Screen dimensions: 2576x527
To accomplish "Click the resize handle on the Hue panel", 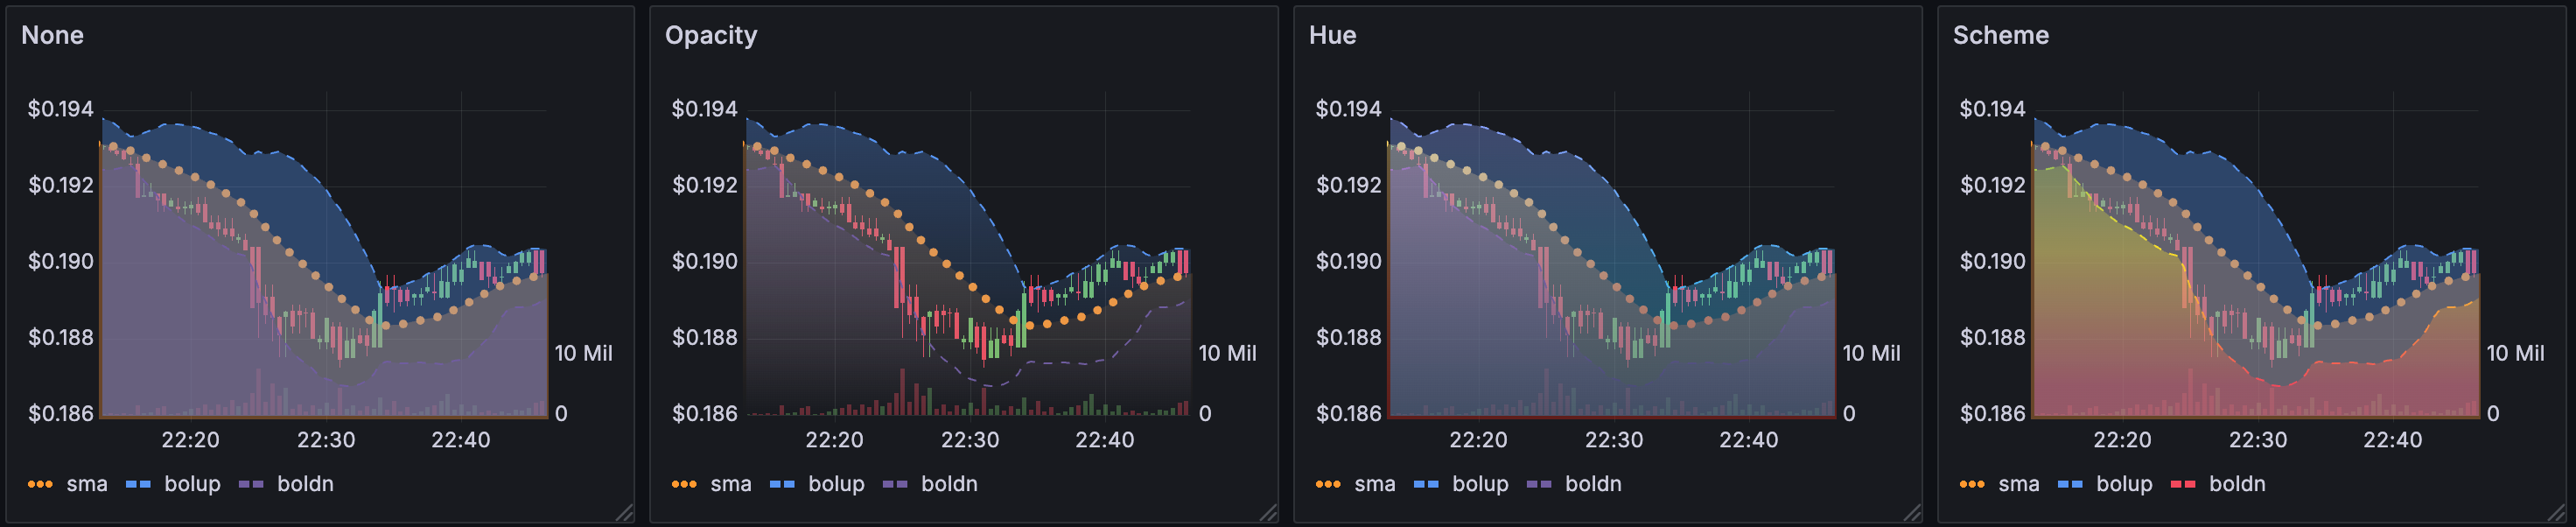I will tap(1913, 513).
